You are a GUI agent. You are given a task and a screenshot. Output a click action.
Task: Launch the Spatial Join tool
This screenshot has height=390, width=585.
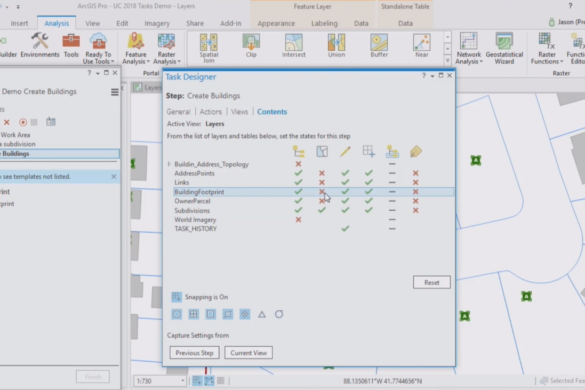pos(209,48)
